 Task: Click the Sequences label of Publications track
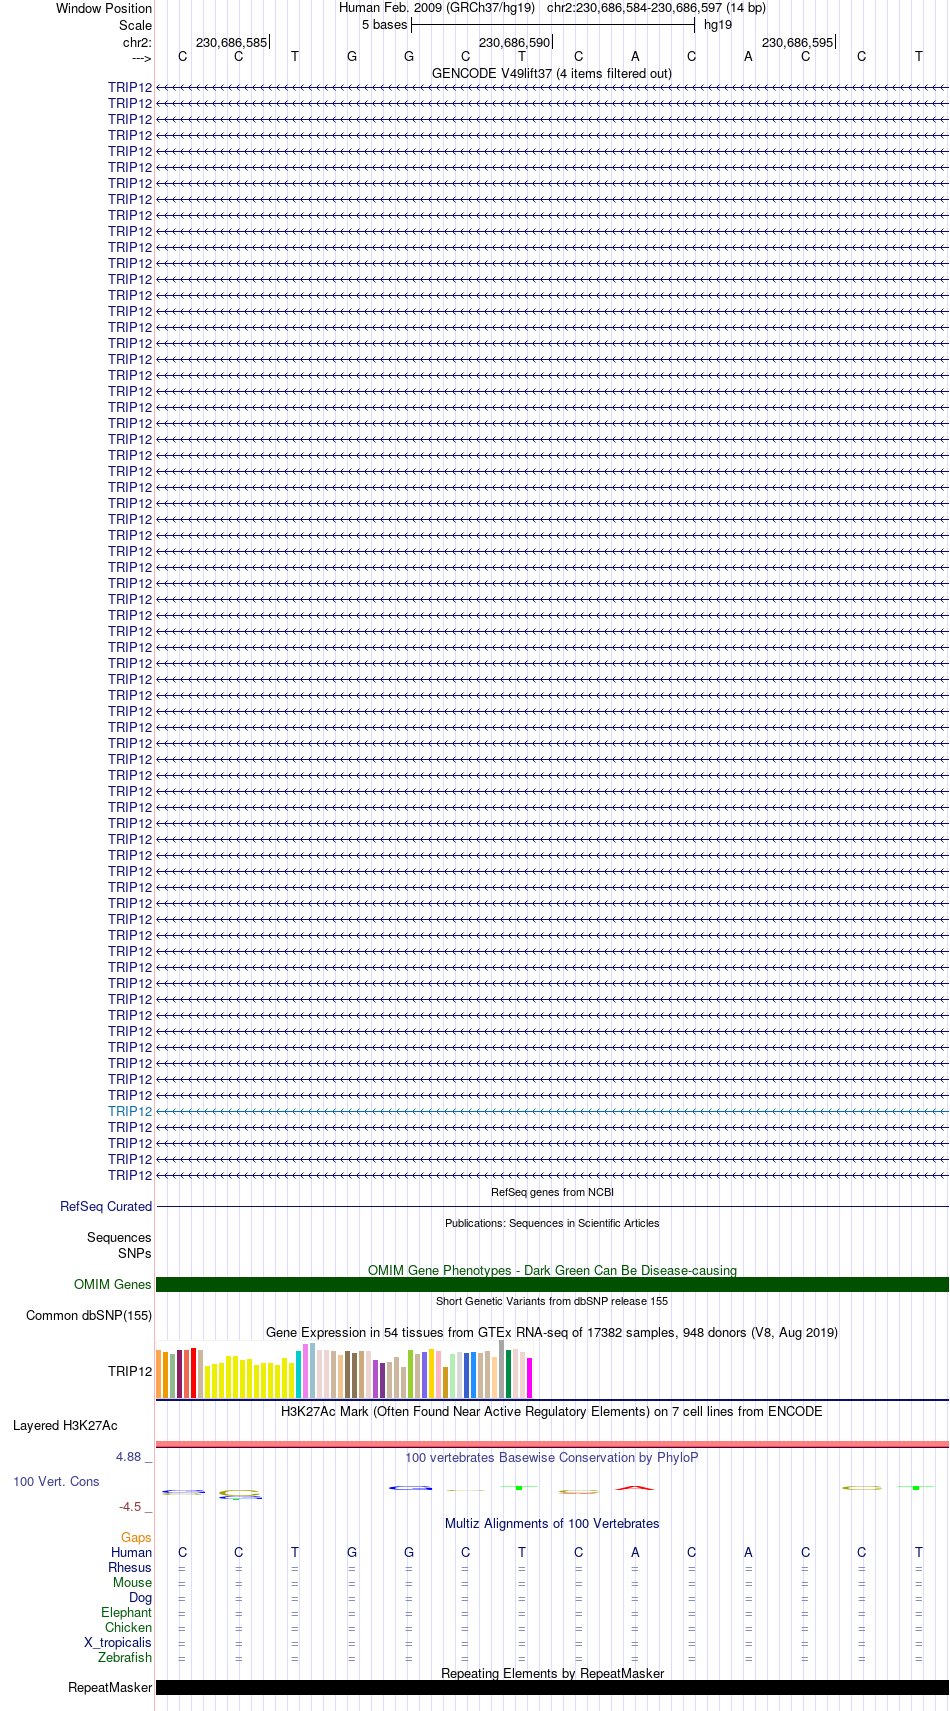coord(119,1237)
